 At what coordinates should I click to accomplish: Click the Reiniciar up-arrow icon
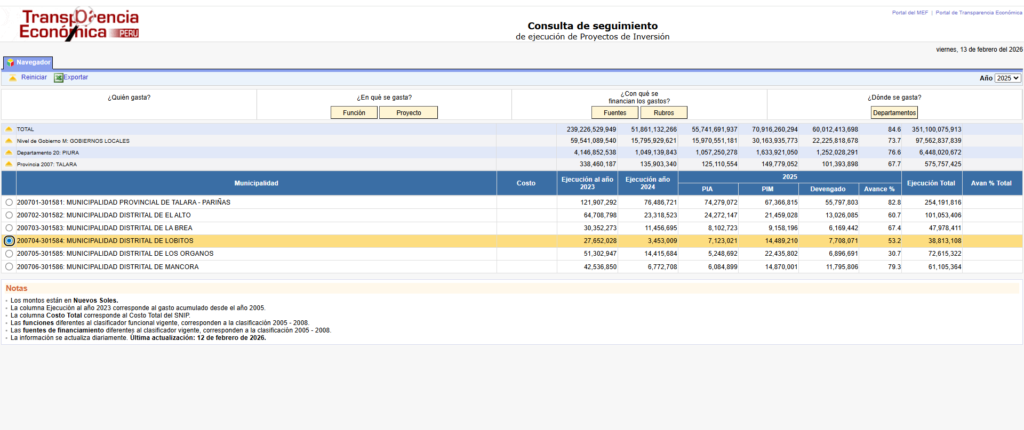pyautogui.click(x=13, y=77)
